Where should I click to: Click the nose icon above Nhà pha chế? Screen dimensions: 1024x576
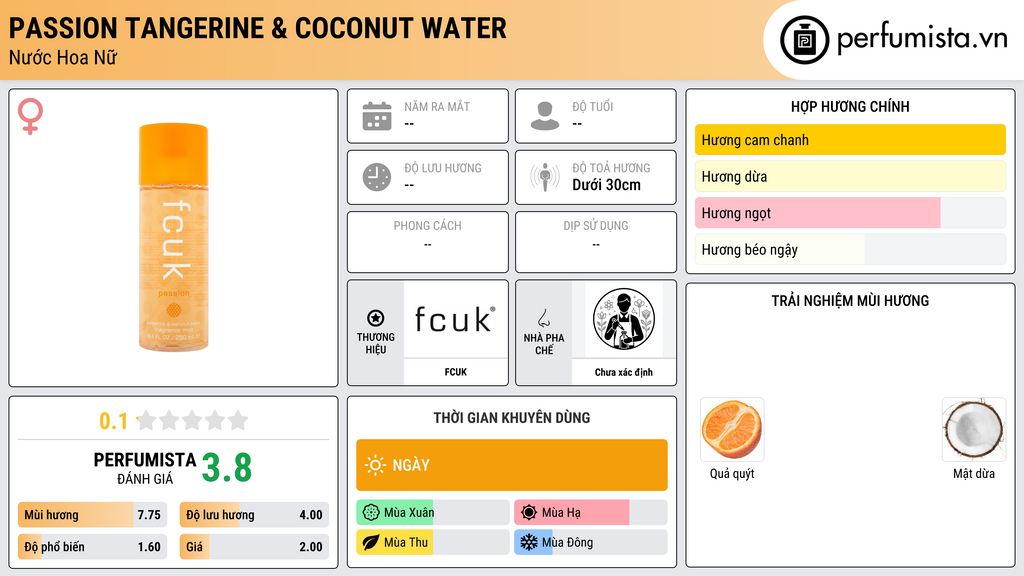coord(543,318)
